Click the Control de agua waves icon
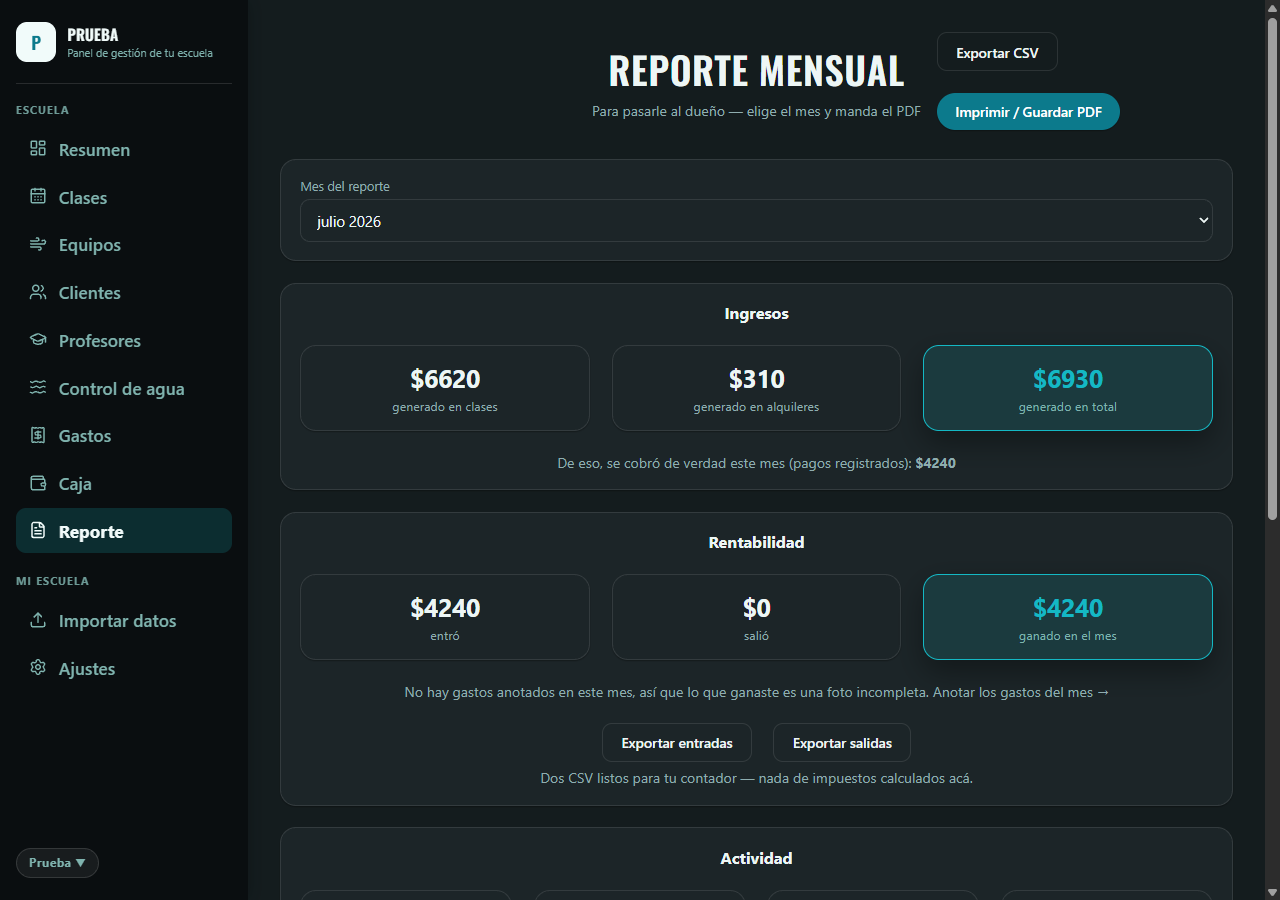The width and height of the screenshot is (1280, 900). (x=38, y=388)
